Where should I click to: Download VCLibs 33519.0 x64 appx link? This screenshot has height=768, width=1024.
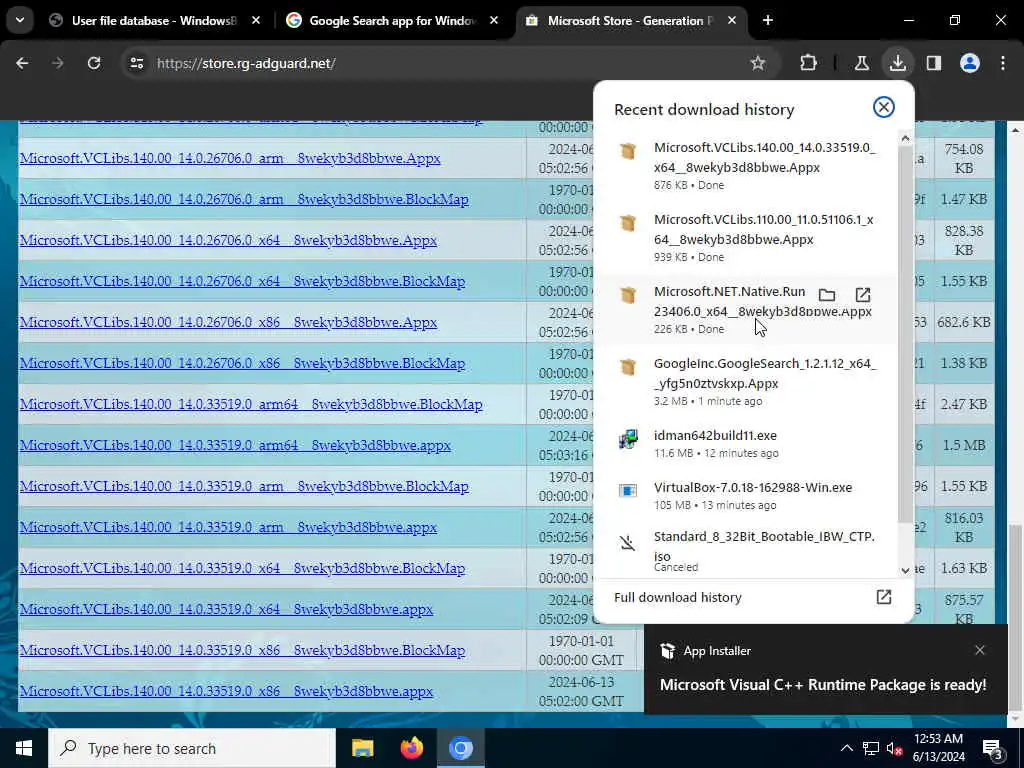(226, 609)
